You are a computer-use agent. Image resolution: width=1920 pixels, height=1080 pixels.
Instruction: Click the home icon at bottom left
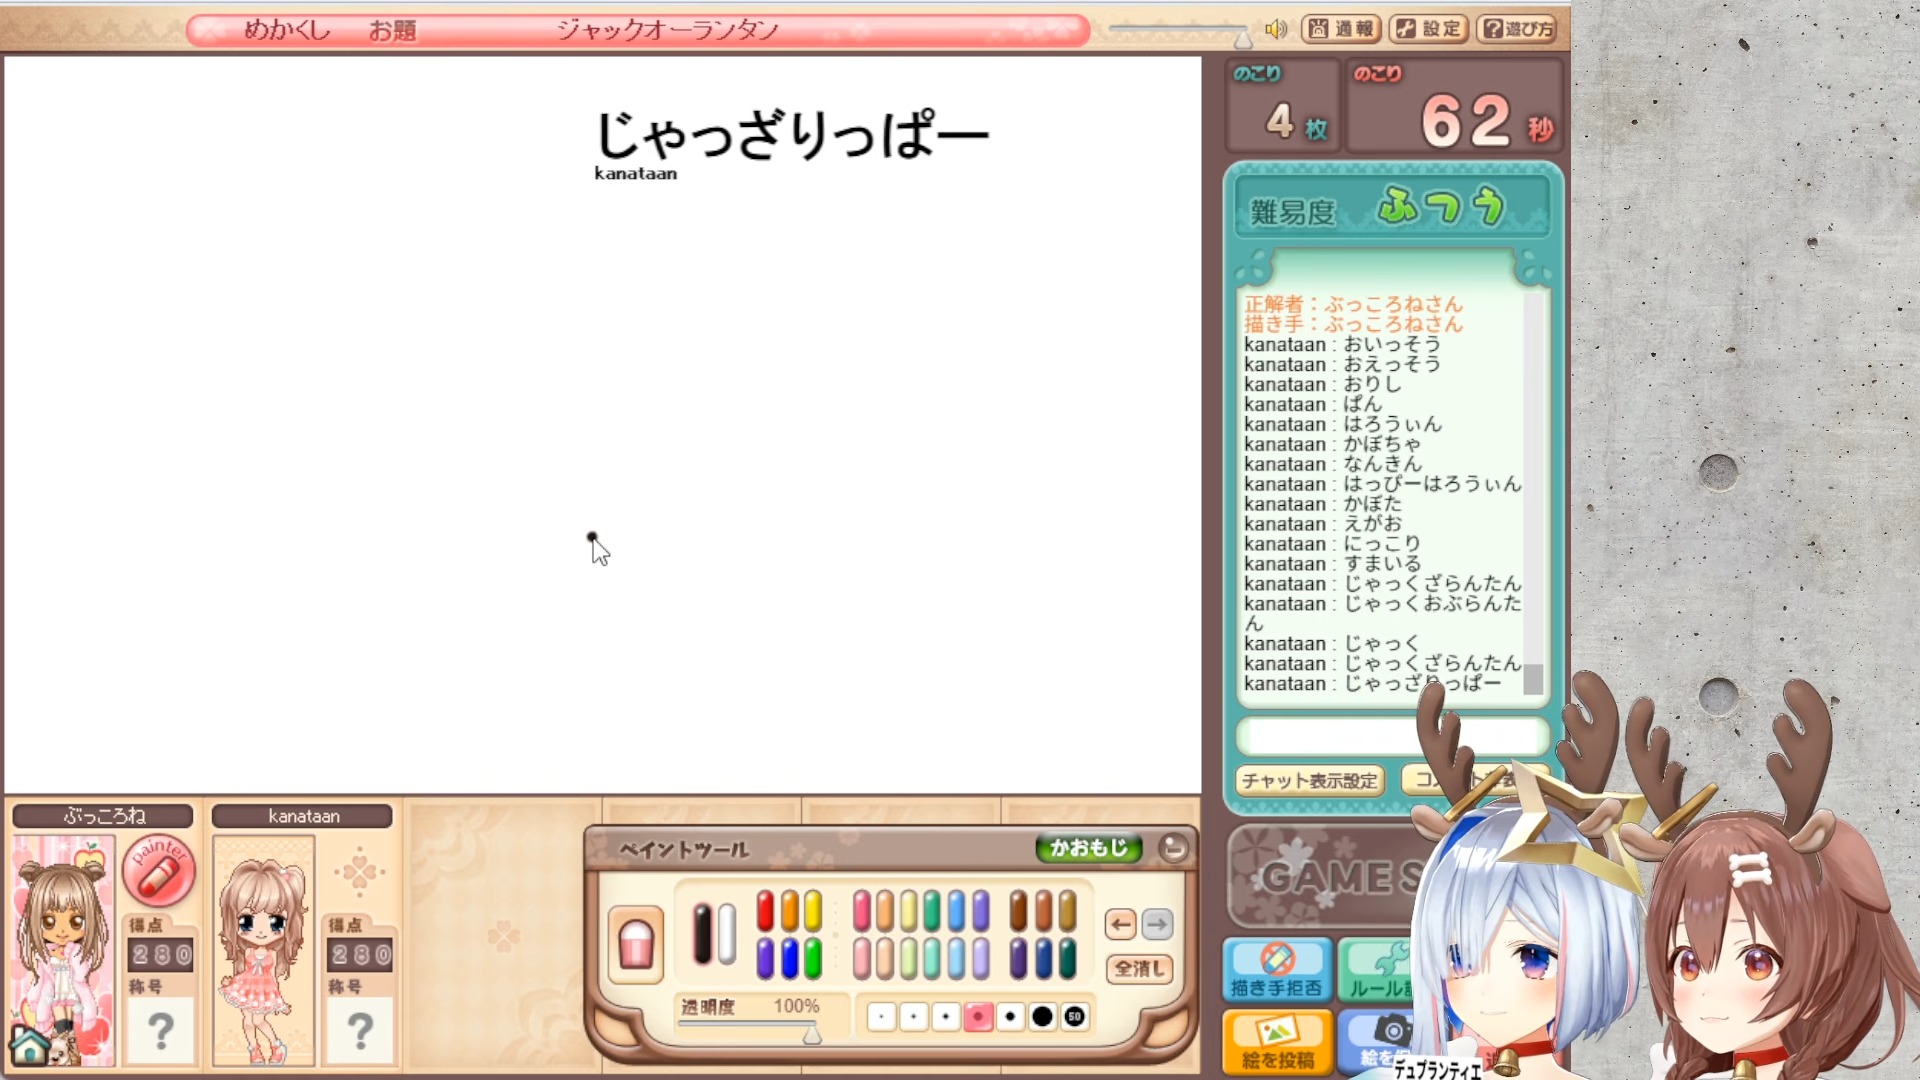(x=29, y=1046)
